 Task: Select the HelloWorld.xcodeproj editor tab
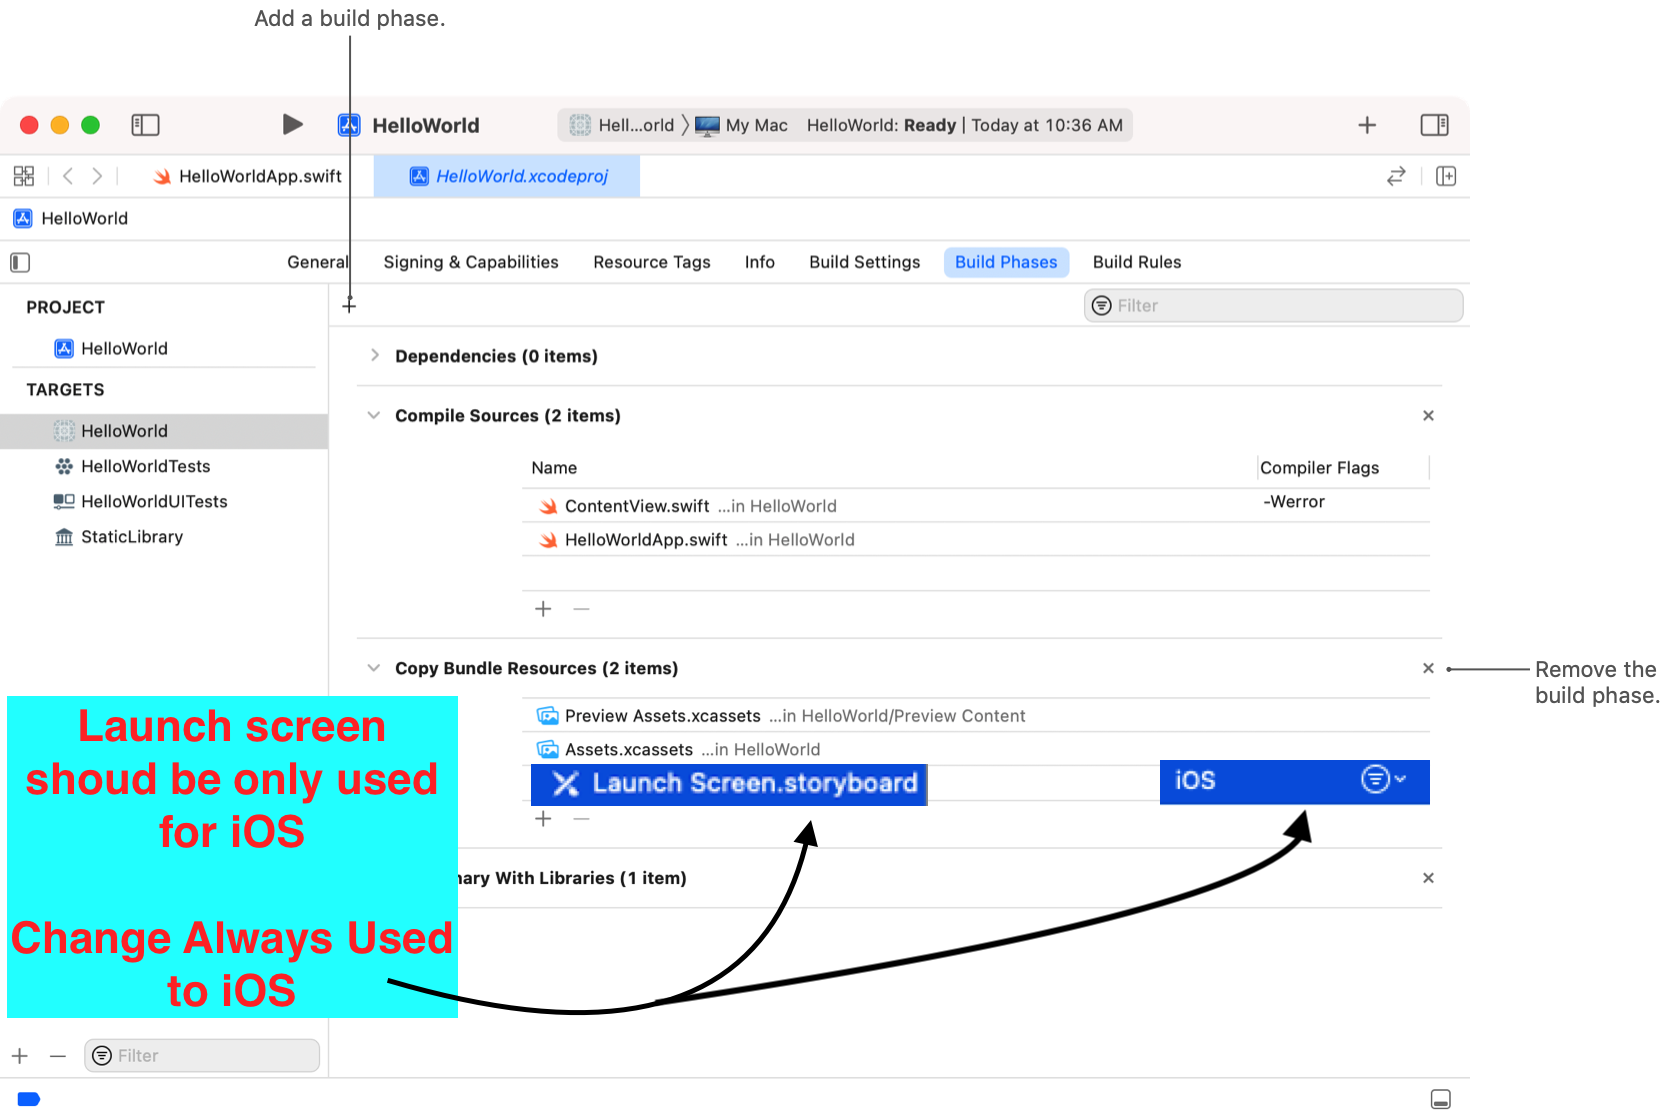507,176
